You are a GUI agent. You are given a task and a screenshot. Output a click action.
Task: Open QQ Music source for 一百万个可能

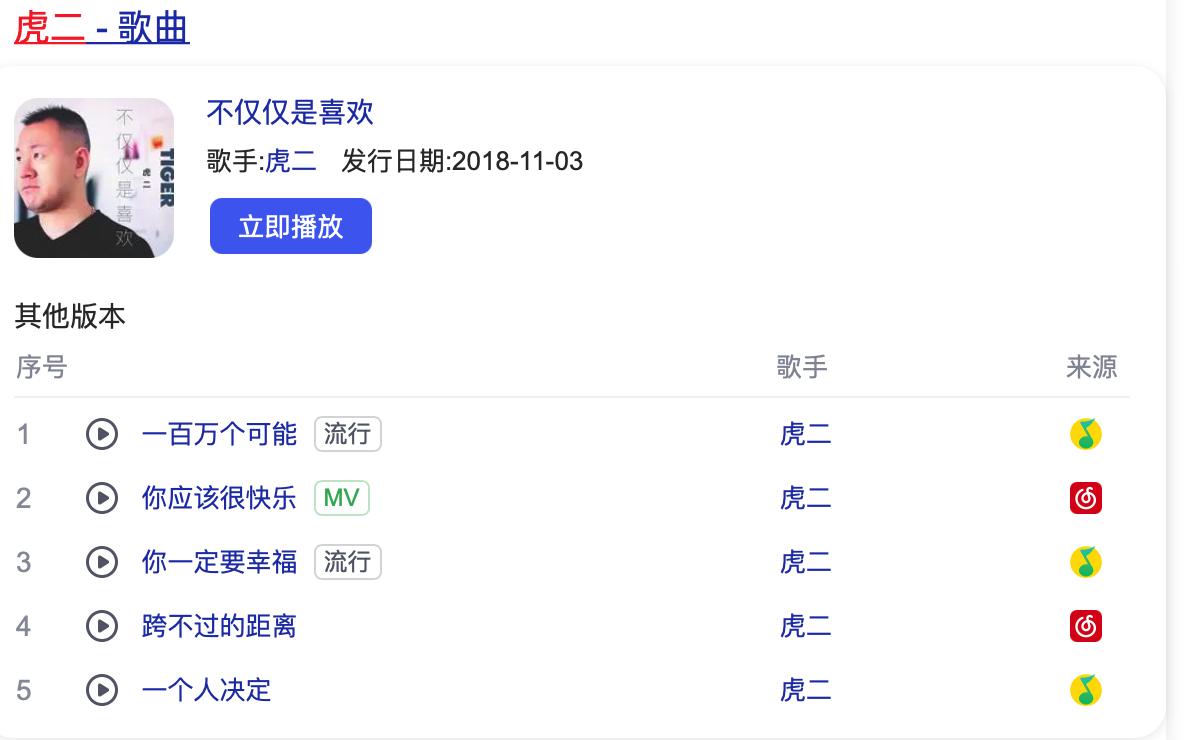[x=1085, y=434]
